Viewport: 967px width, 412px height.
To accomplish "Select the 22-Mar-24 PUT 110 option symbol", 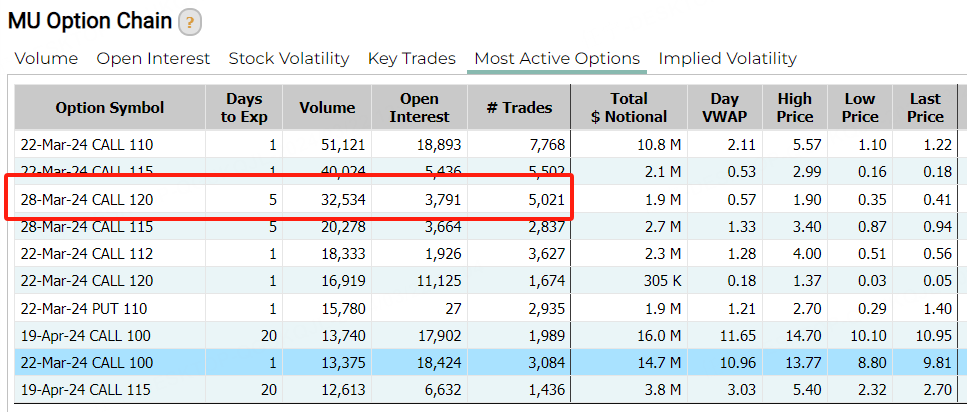I will point(84,308).
